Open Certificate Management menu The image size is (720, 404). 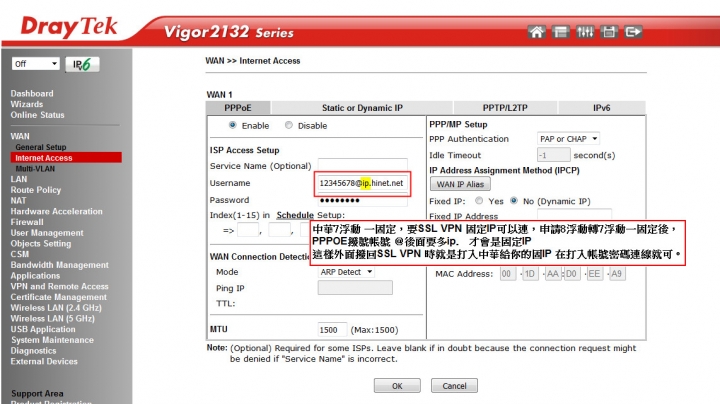tap(59, 297)
